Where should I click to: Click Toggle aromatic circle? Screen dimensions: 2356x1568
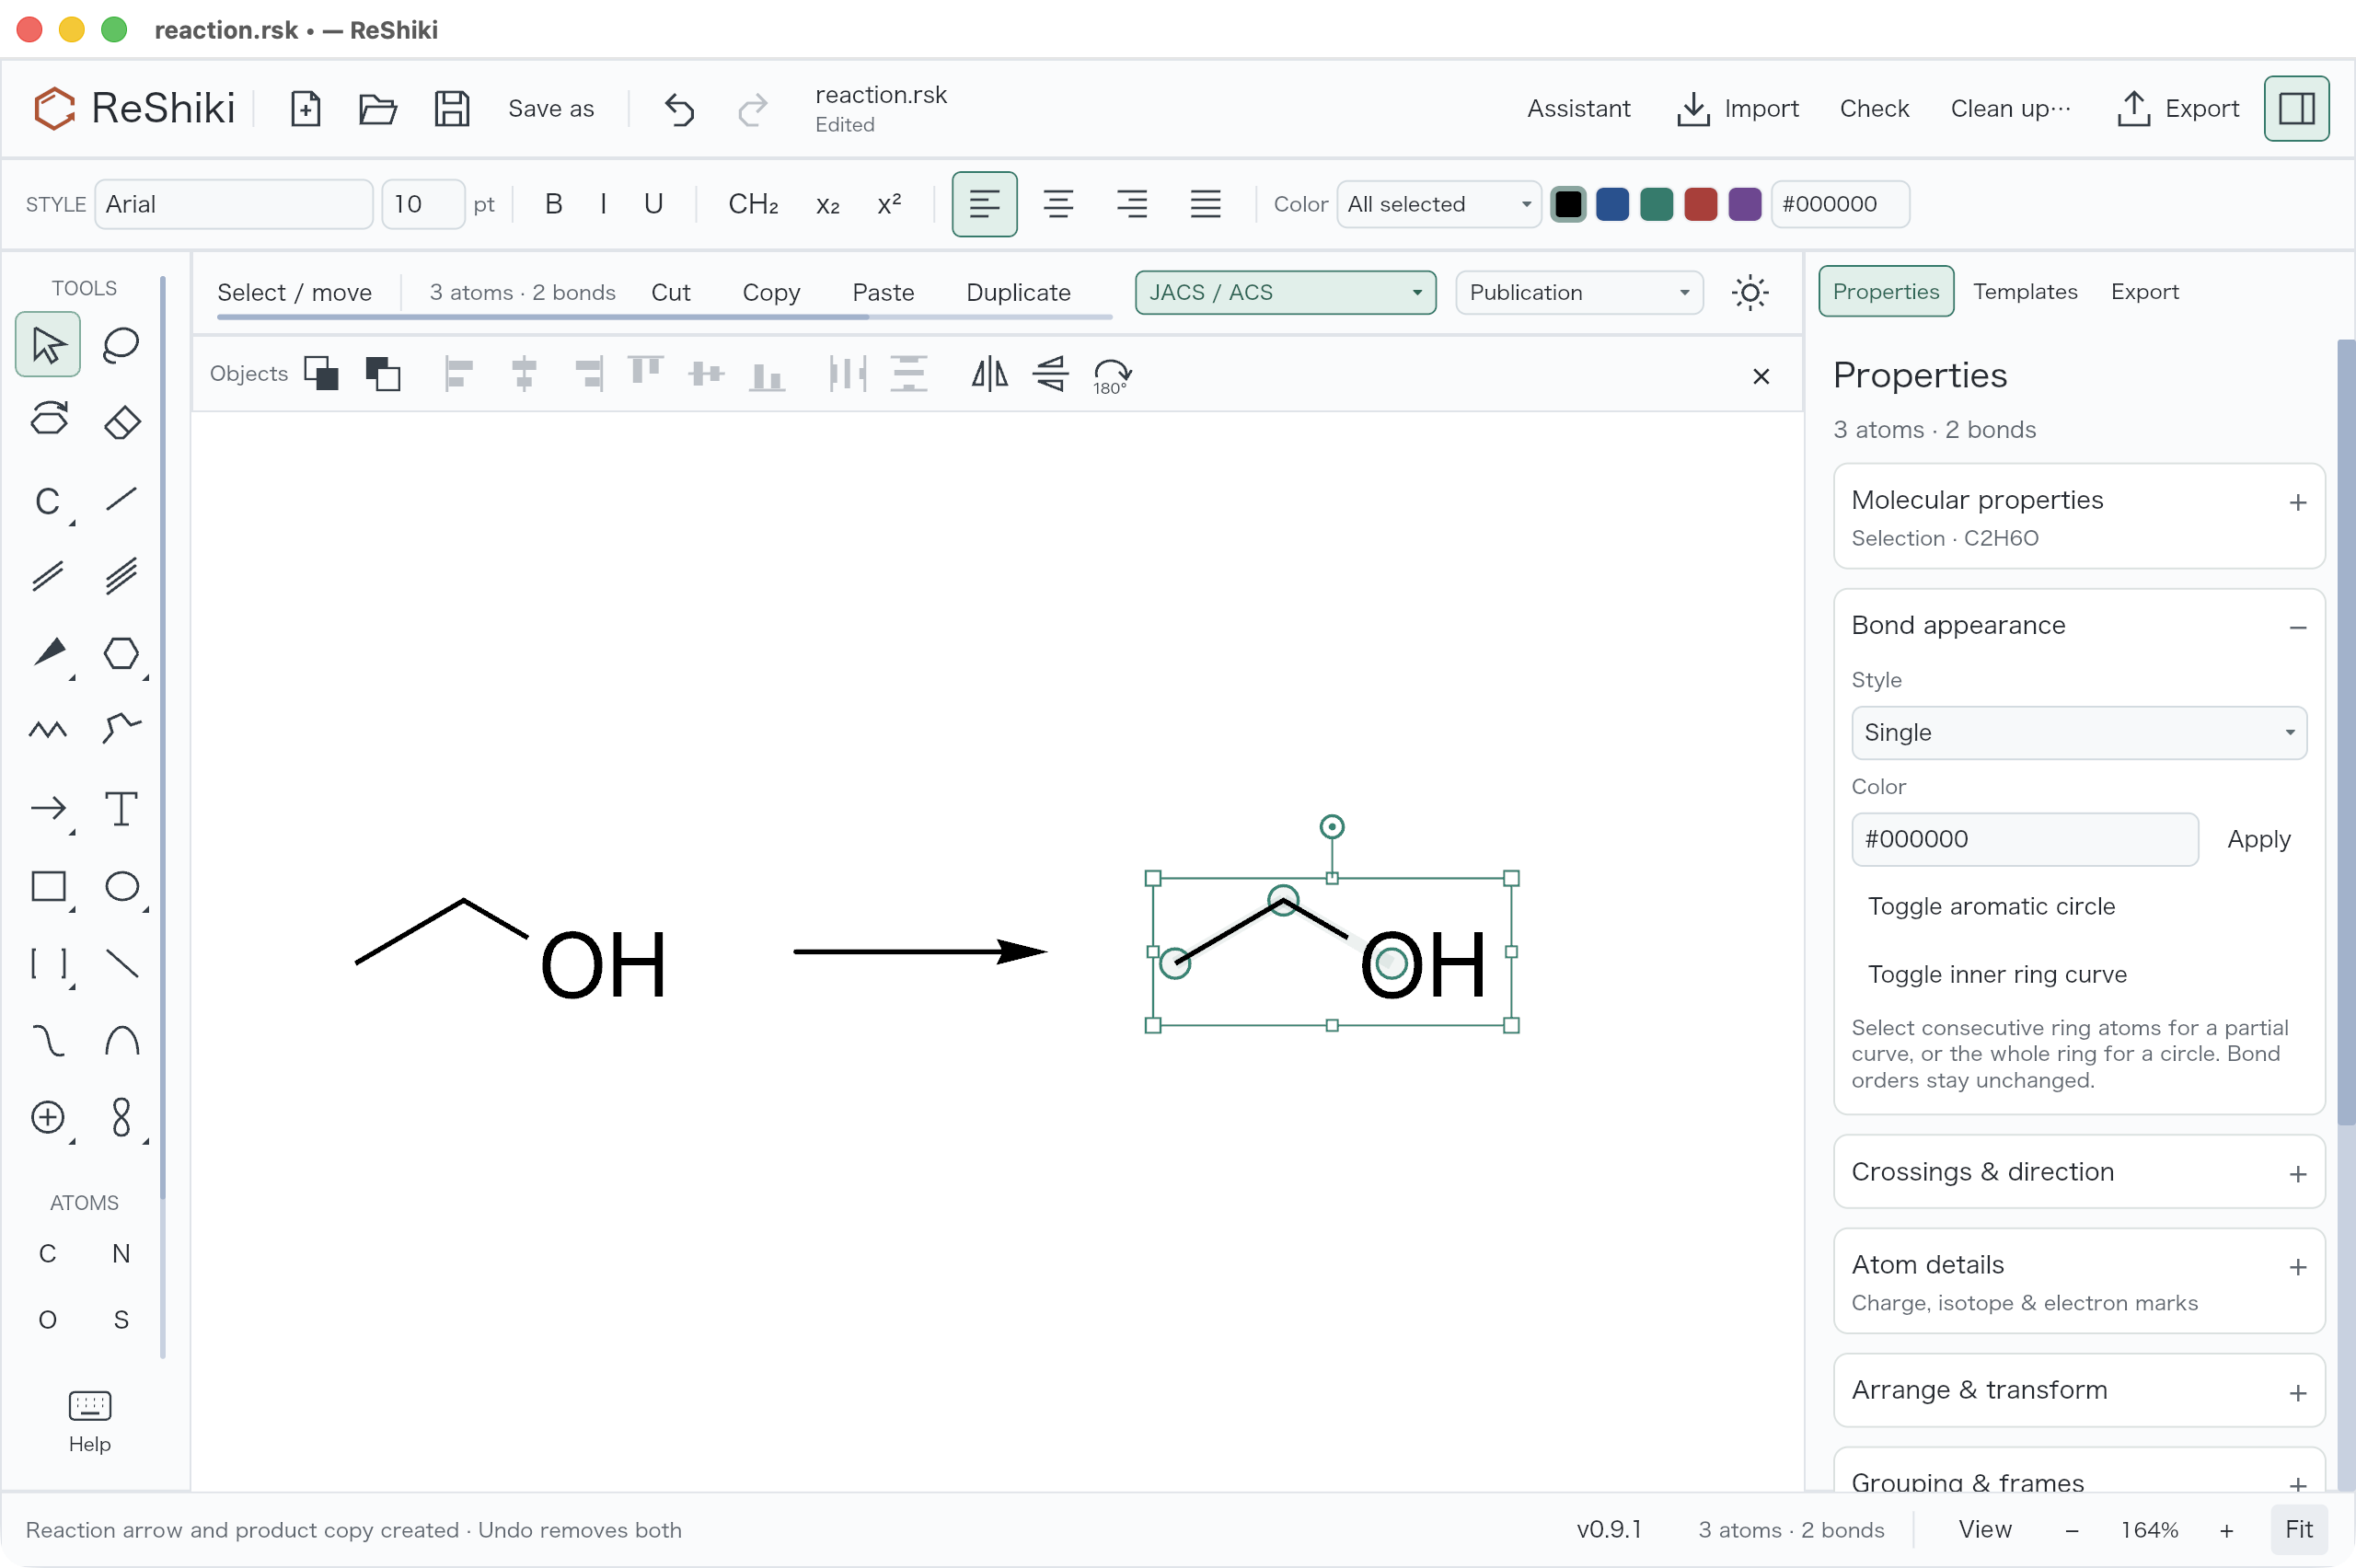pos(1991,906)
